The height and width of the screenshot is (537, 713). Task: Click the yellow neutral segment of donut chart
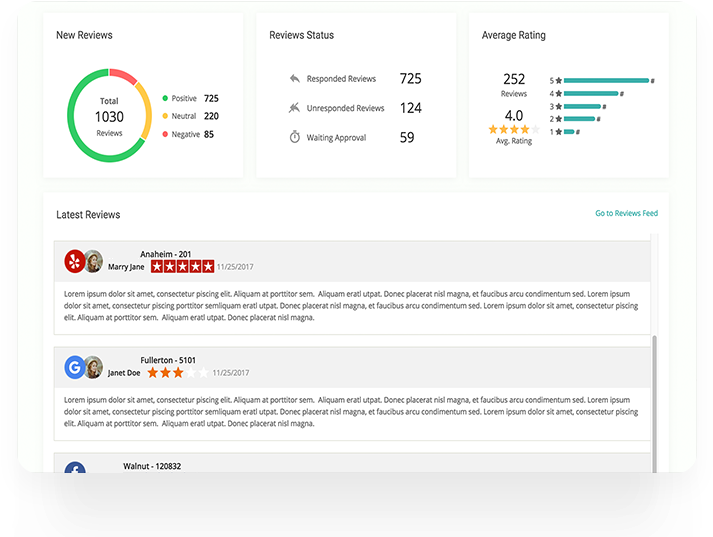[x=146, y=110]
